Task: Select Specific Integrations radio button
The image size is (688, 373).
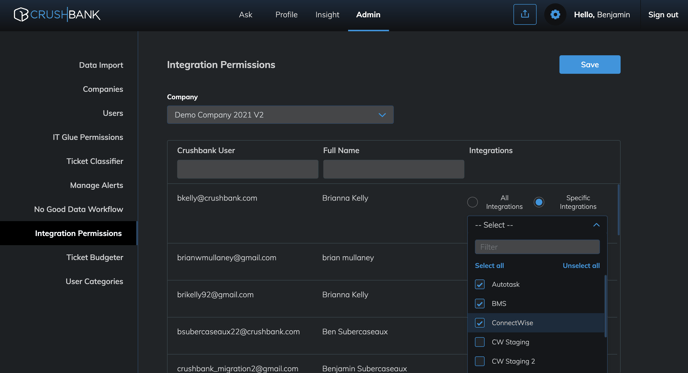Action: [x=539, y=202]
